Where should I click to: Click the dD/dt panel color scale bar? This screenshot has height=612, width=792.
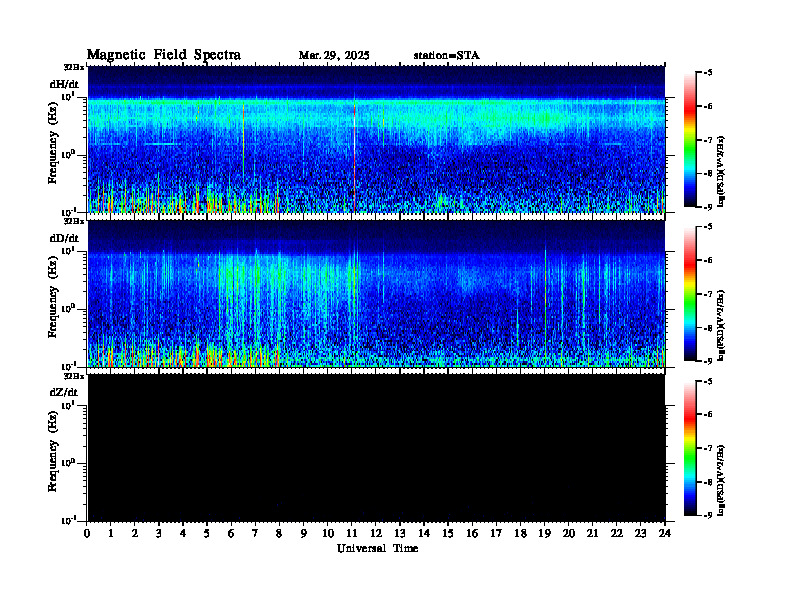[x=690, y=294]
